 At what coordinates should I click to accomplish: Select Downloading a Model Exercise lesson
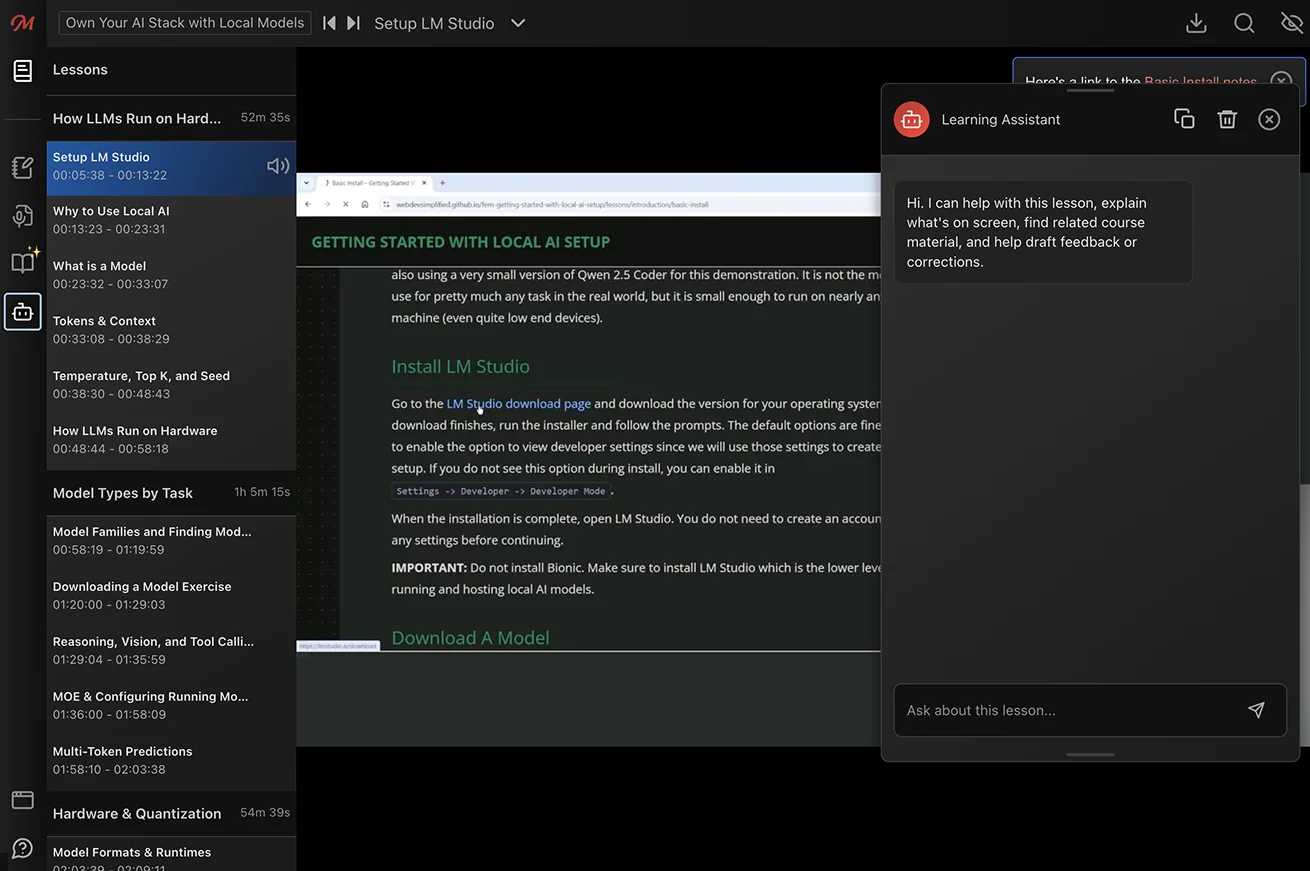[x=171, y=597]
